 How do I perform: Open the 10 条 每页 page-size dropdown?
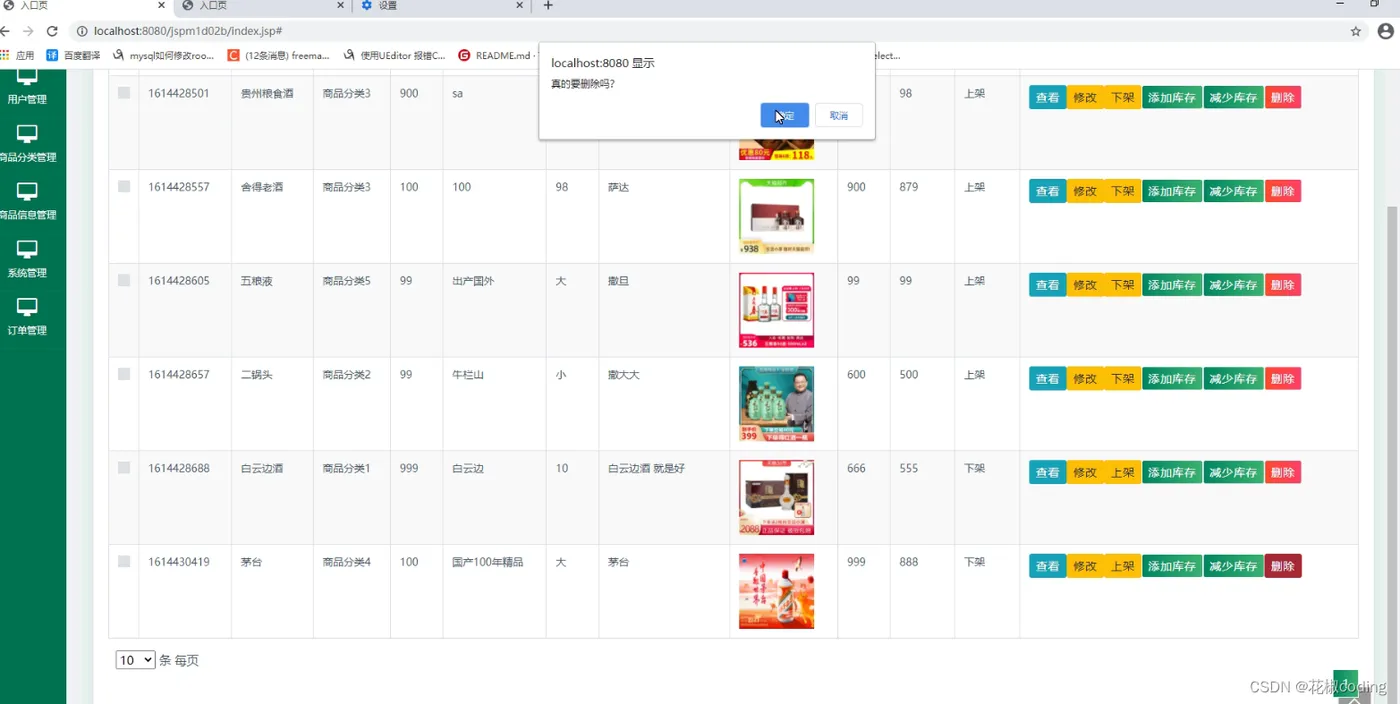(x=135, y=660)
